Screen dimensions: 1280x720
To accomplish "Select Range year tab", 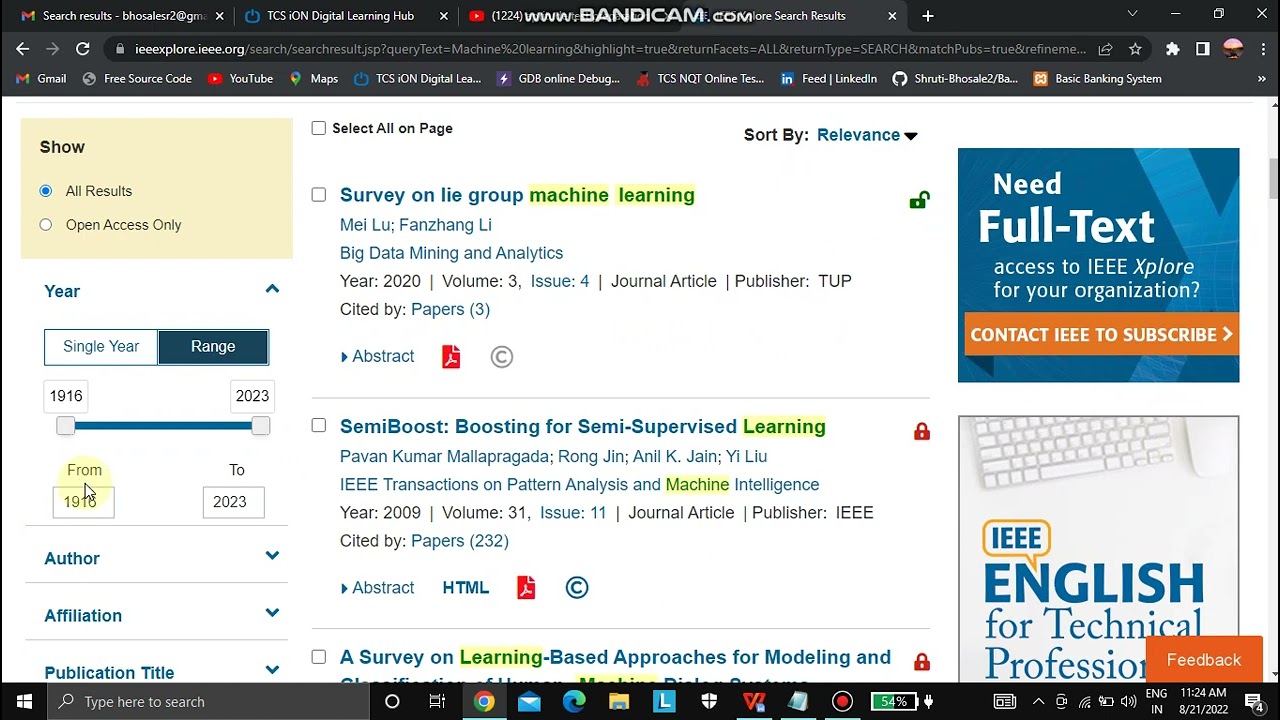I will tap(213, 346).
